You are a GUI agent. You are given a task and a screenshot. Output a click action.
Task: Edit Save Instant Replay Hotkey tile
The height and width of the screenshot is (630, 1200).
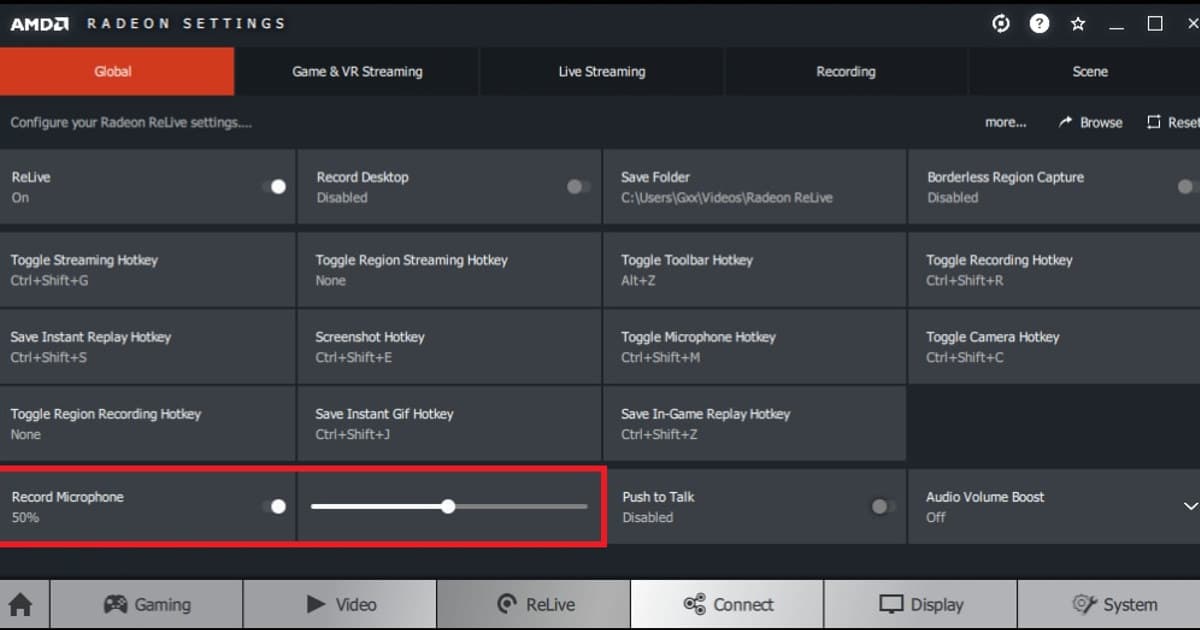(148, 347)
